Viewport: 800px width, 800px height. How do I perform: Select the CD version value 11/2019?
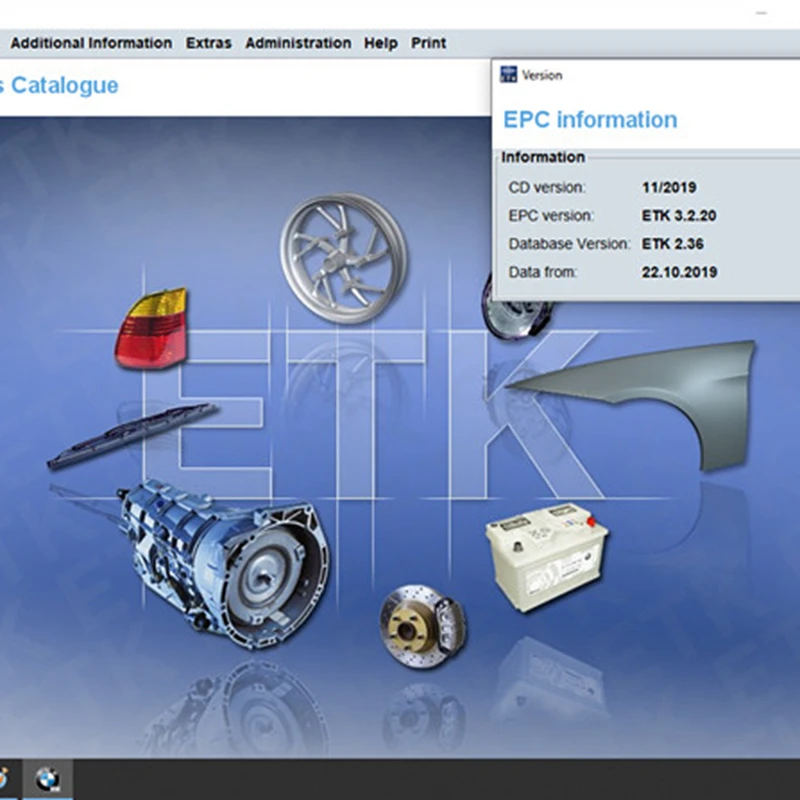(669, 187)
